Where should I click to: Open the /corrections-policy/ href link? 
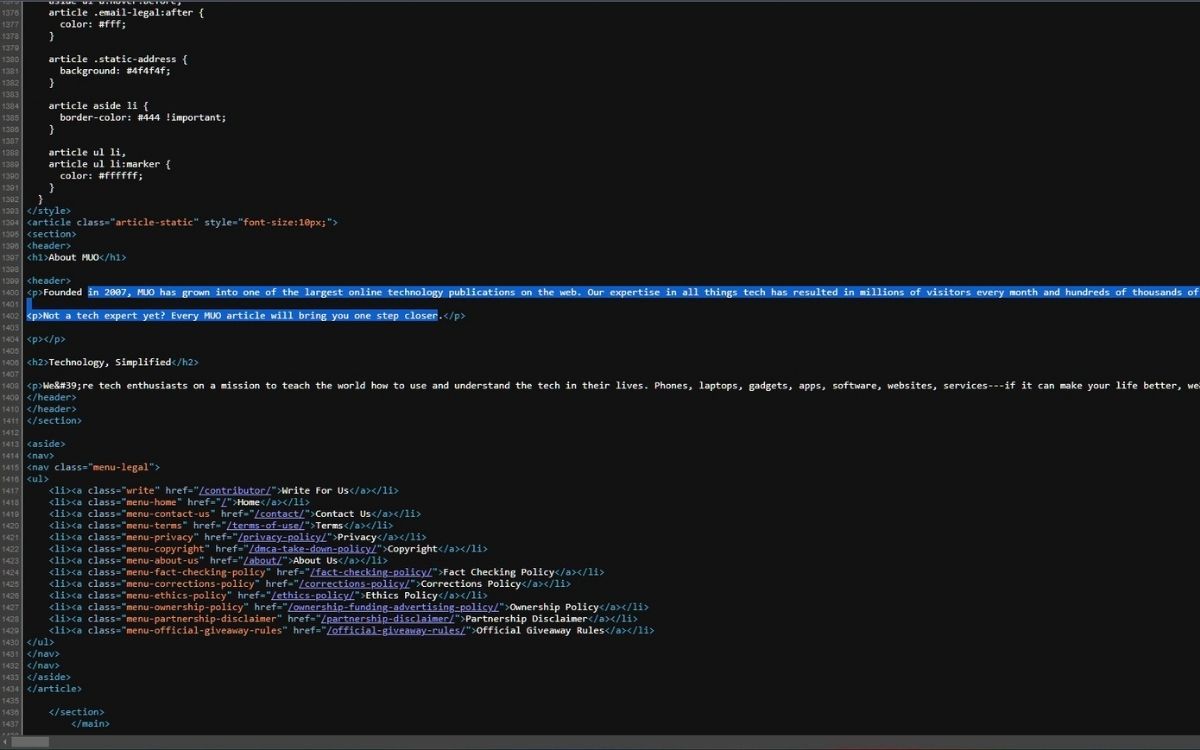[353, 584]
